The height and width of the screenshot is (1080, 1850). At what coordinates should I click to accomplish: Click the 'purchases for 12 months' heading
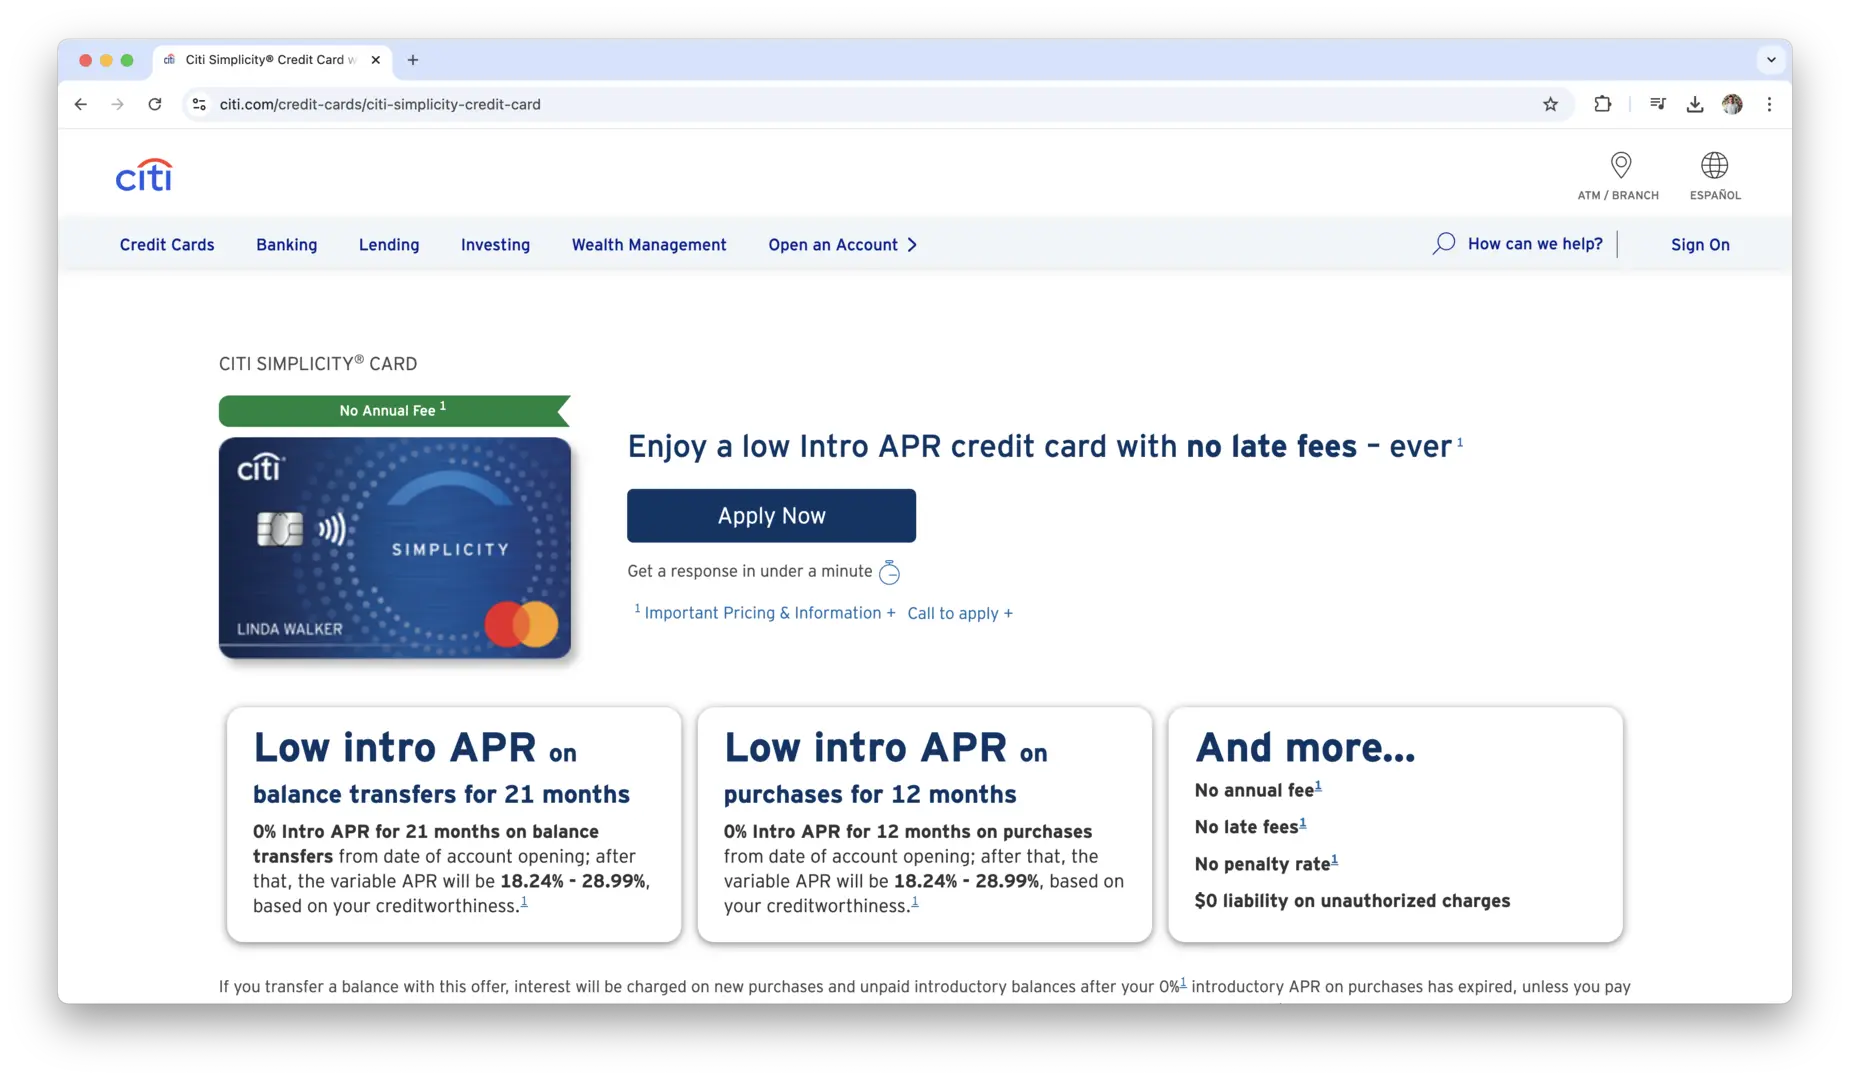click(x=870, y=794)
